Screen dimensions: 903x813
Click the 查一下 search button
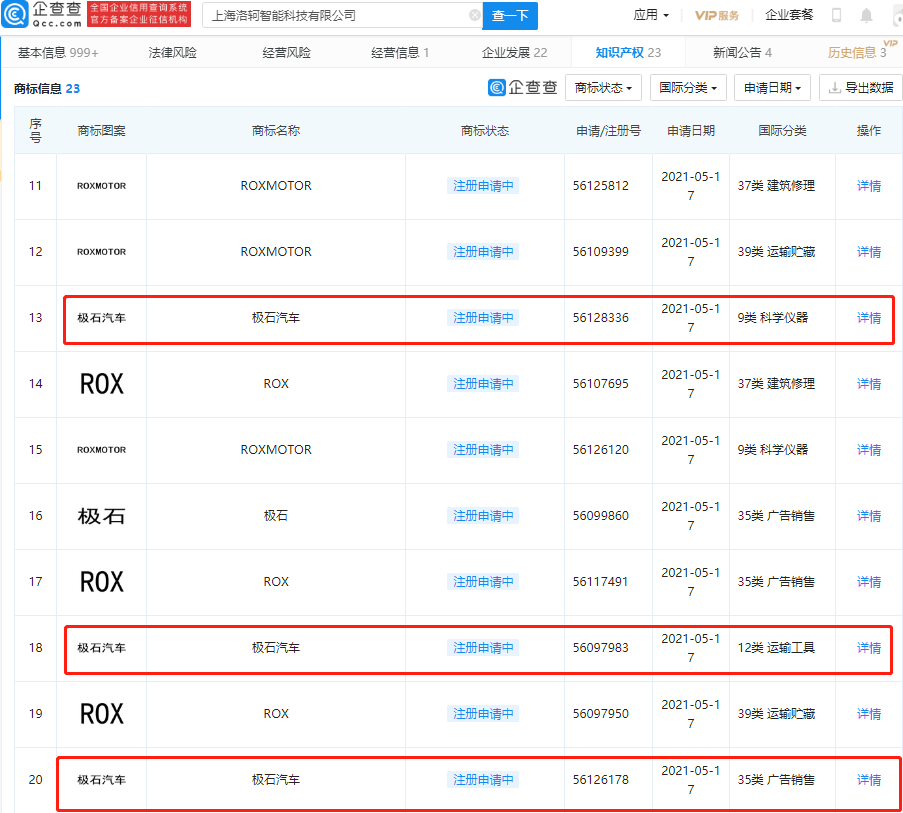(x=510, y=16)
